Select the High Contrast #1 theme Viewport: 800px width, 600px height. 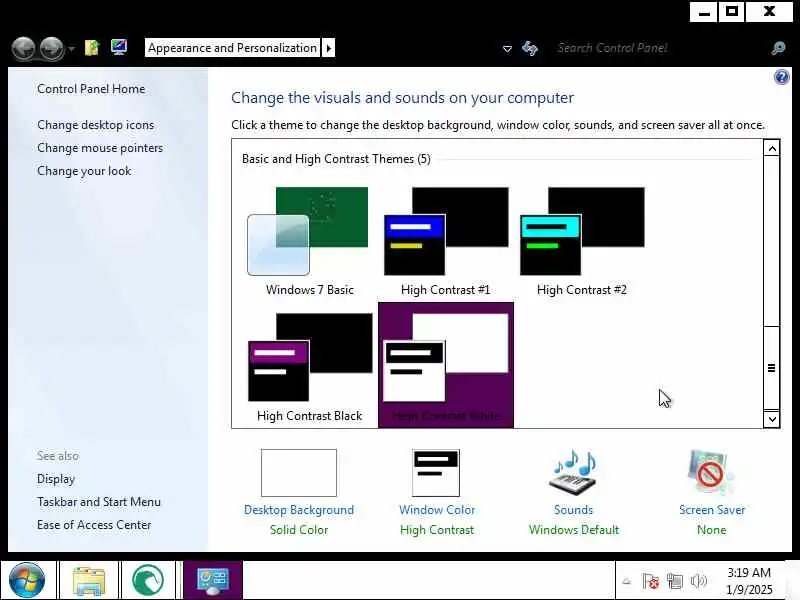[x=445, y=241]
